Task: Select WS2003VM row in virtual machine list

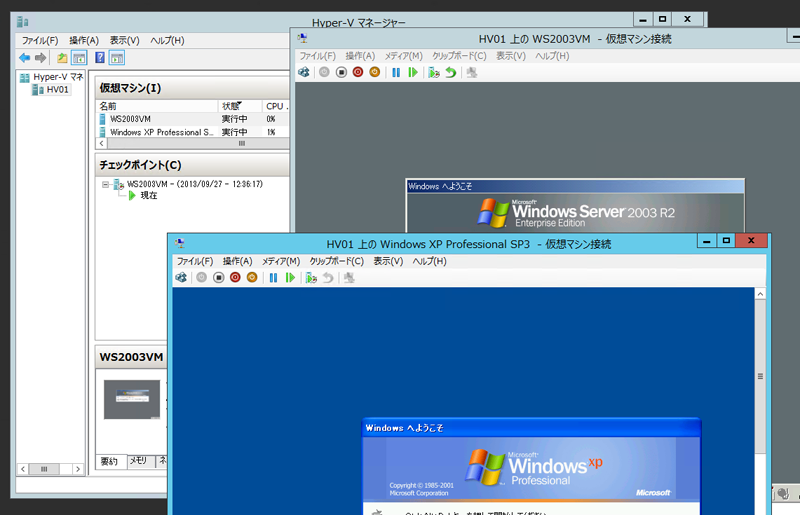Action: point(193,119)
